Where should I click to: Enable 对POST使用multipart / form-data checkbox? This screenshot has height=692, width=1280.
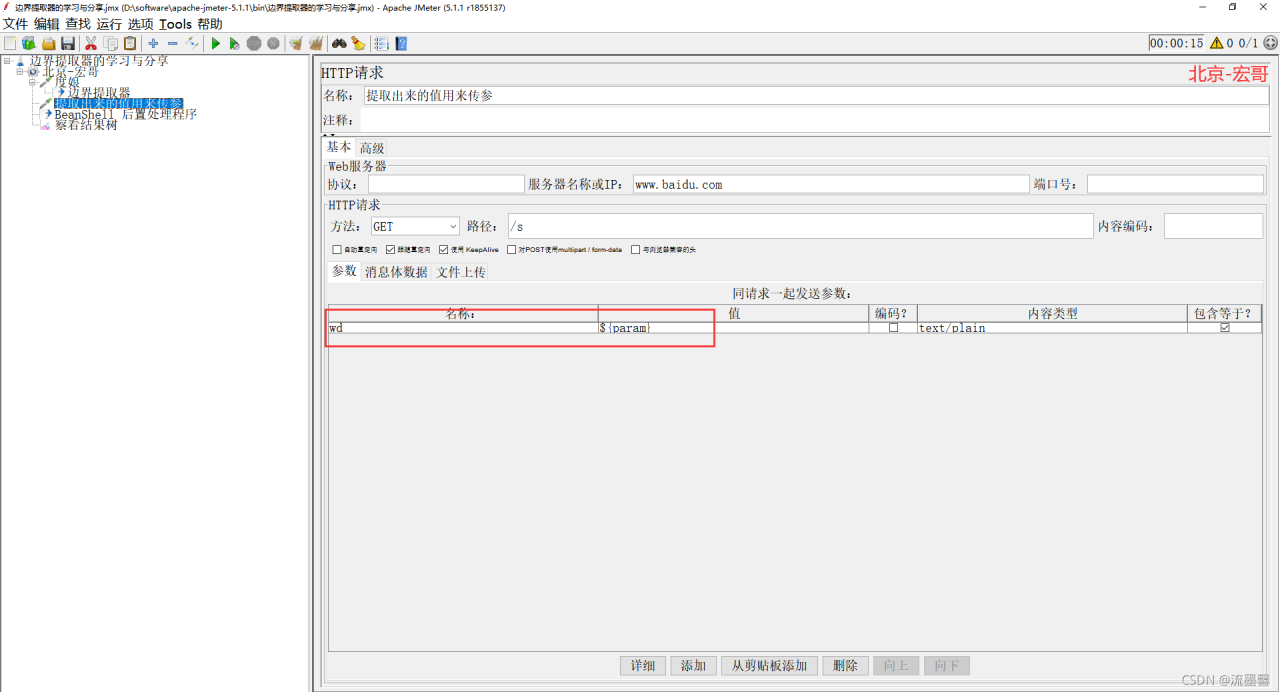(512, 249)
